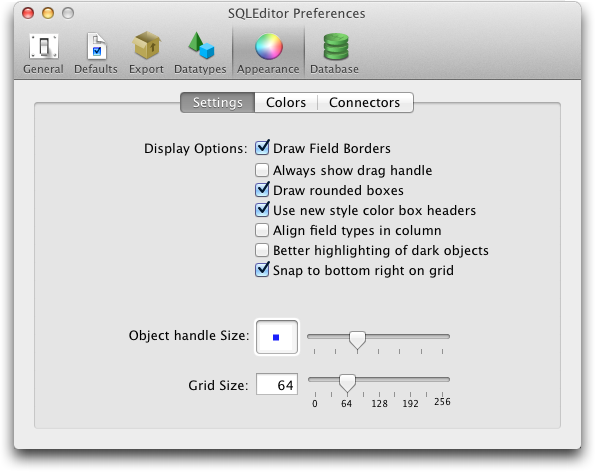595x472 pixels.
Task: Select the Export box icon
Action: [x=146, y=46]
